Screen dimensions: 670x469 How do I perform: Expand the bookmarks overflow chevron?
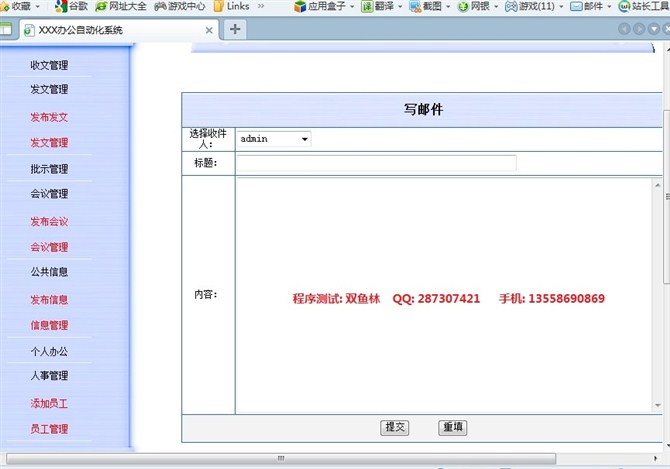tap(261, 6)
